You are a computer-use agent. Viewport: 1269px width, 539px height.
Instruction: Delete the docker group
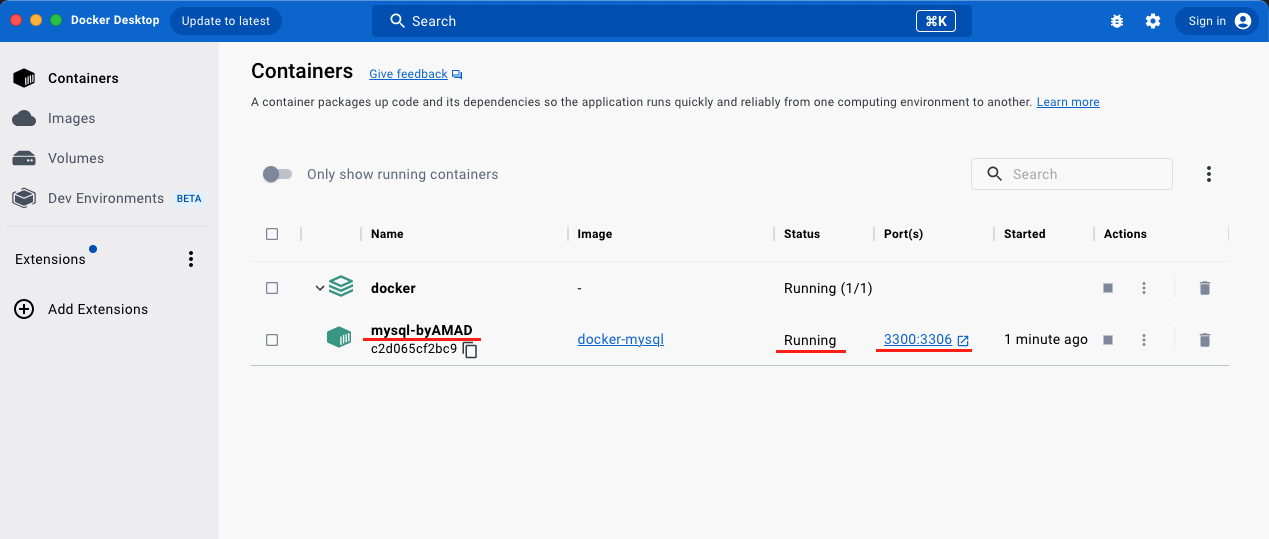point(1205,288)
